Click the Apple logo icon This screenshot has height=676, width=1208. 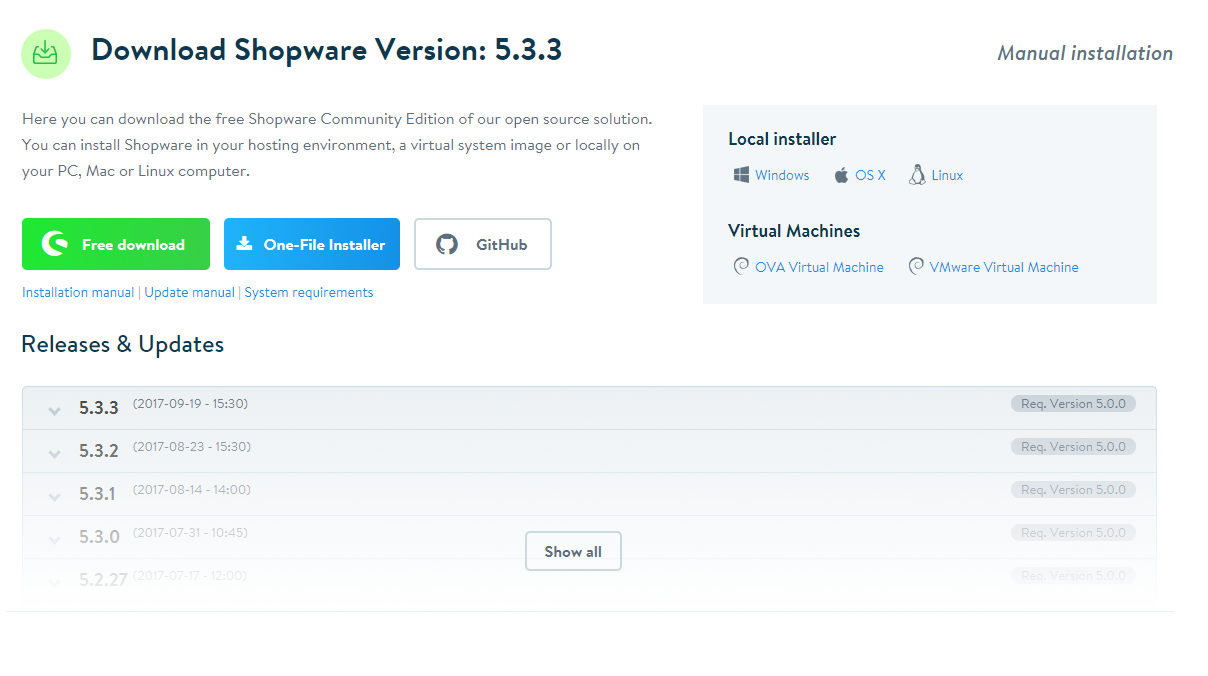pyautogui.click(x=842, y=175)
